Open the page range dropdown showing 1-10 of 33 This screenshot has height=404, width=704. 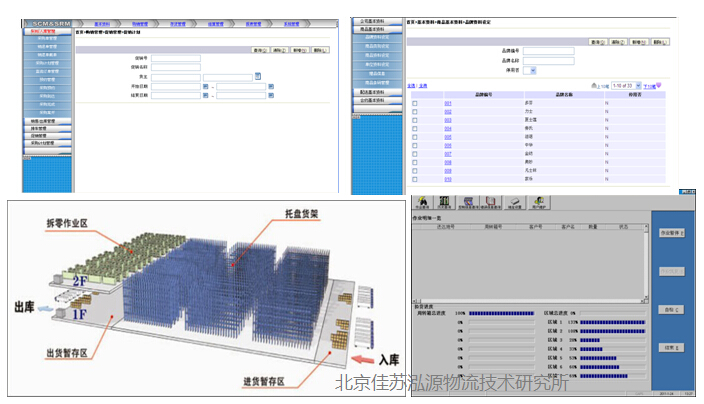625,87
